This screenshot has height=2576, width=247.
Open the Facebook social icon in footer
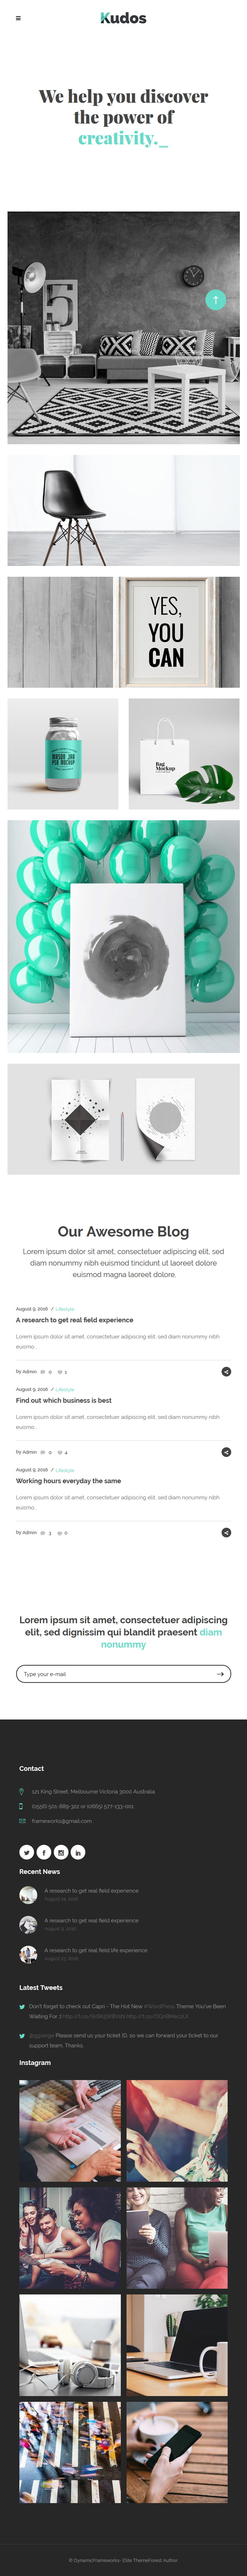pos(44,1852)
